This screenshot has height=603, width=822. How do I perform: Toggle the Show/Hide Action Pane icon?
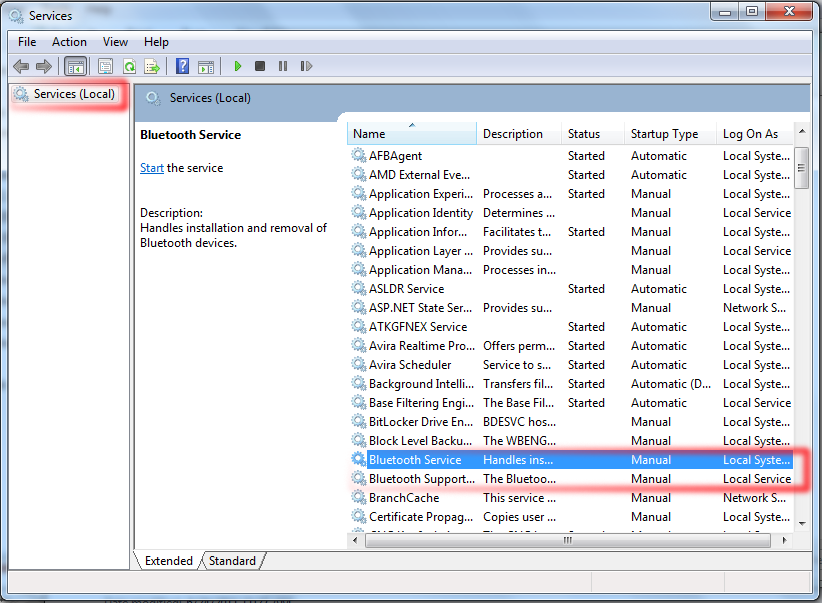click(x=206, y=67)
